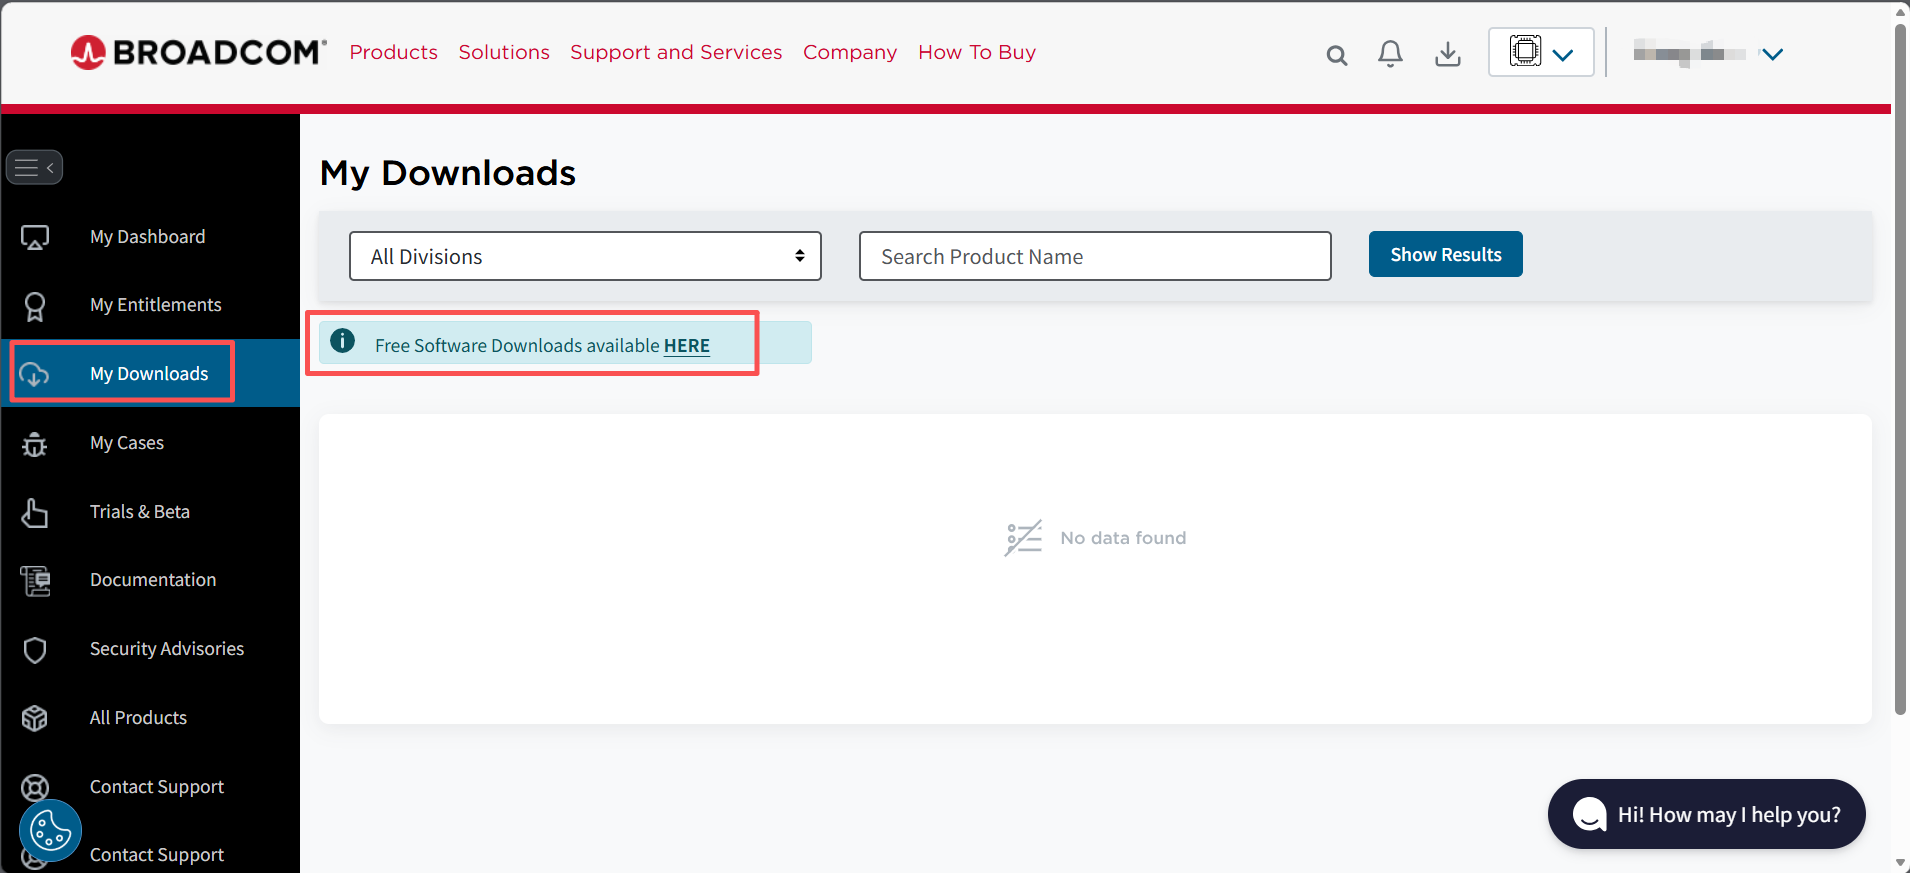1910x873 pixels.
Task: Click the My Dashboard monitor icon
Action: pos(35,237)
